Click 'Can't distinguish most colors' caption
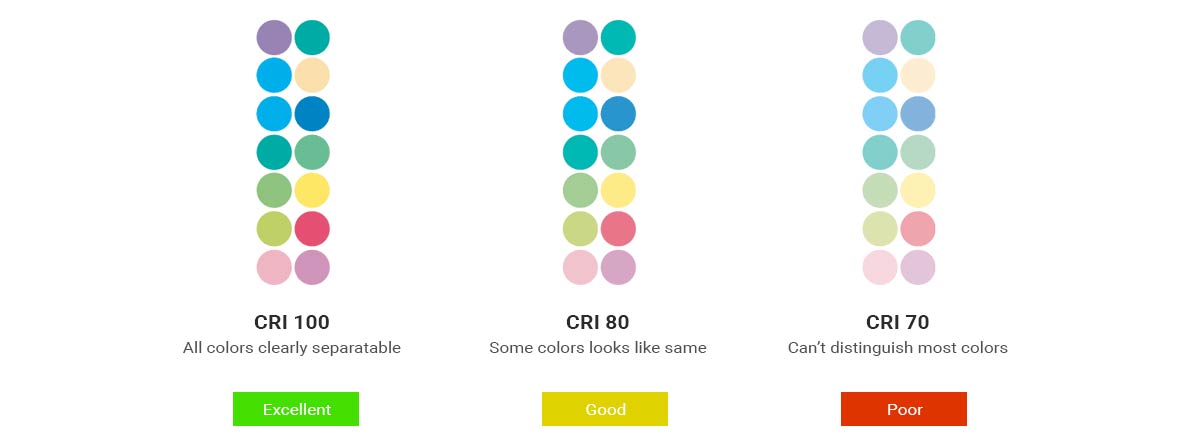 898,348
